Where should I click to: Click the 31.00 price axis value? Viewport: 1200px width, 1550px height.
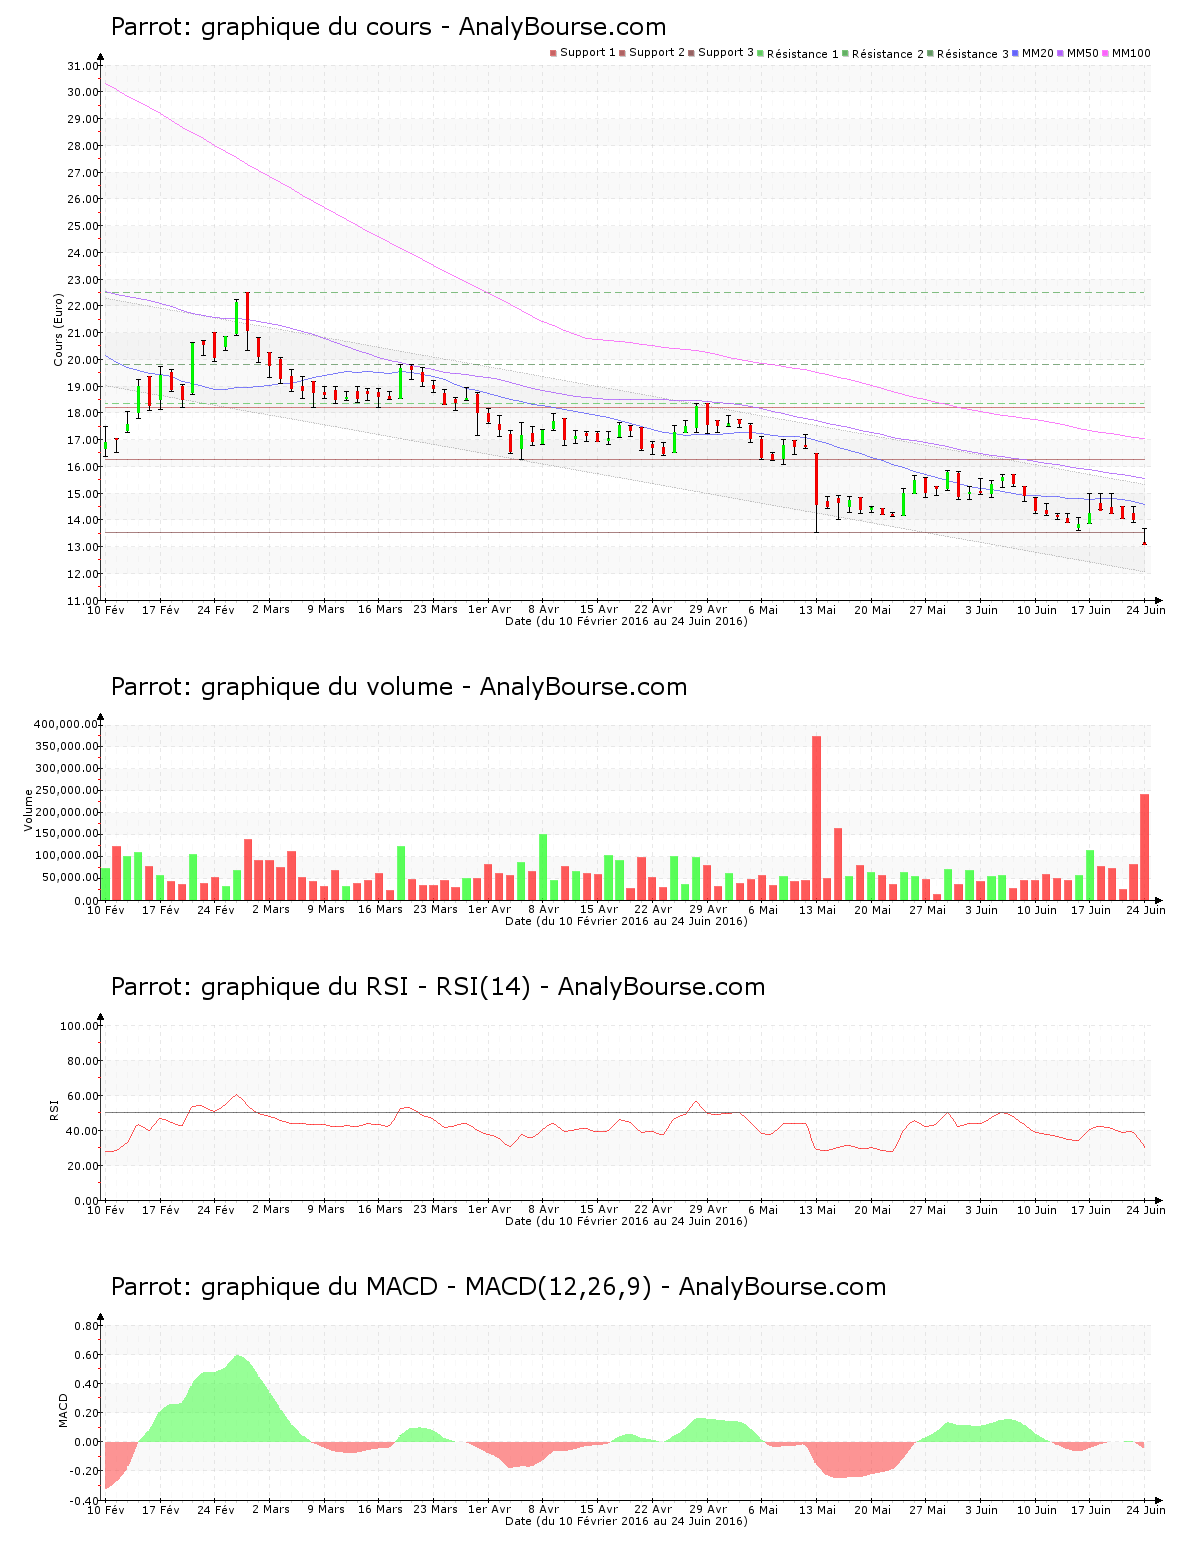point(83,66)
